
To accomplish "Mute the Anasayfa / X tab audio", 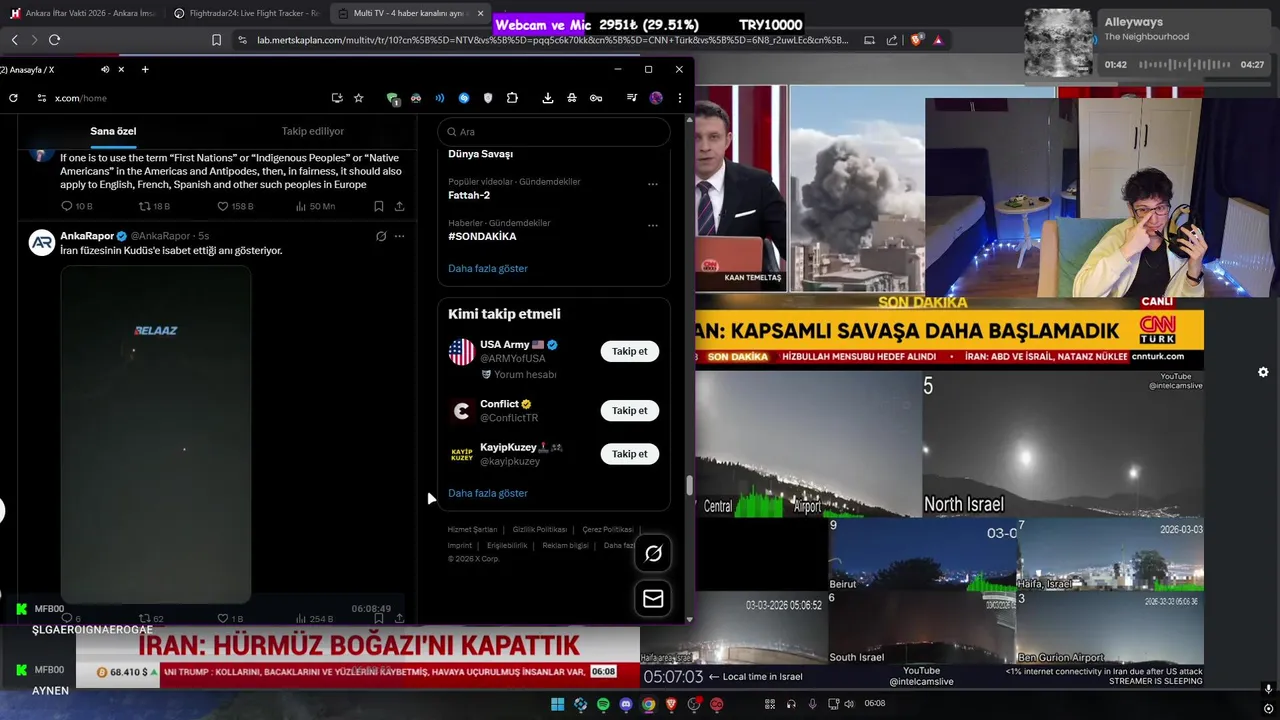I will click(x=105, y=69).
